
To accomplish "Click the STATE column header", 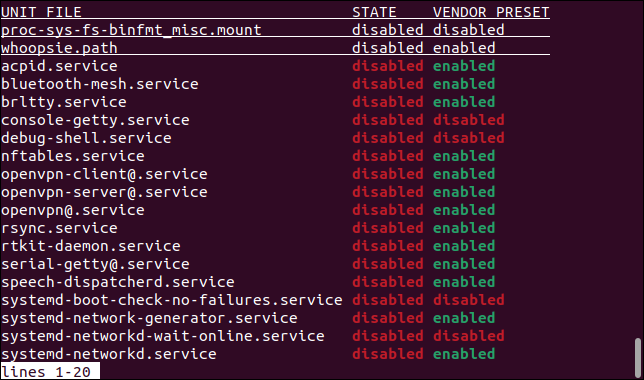I will click(374, 12).
